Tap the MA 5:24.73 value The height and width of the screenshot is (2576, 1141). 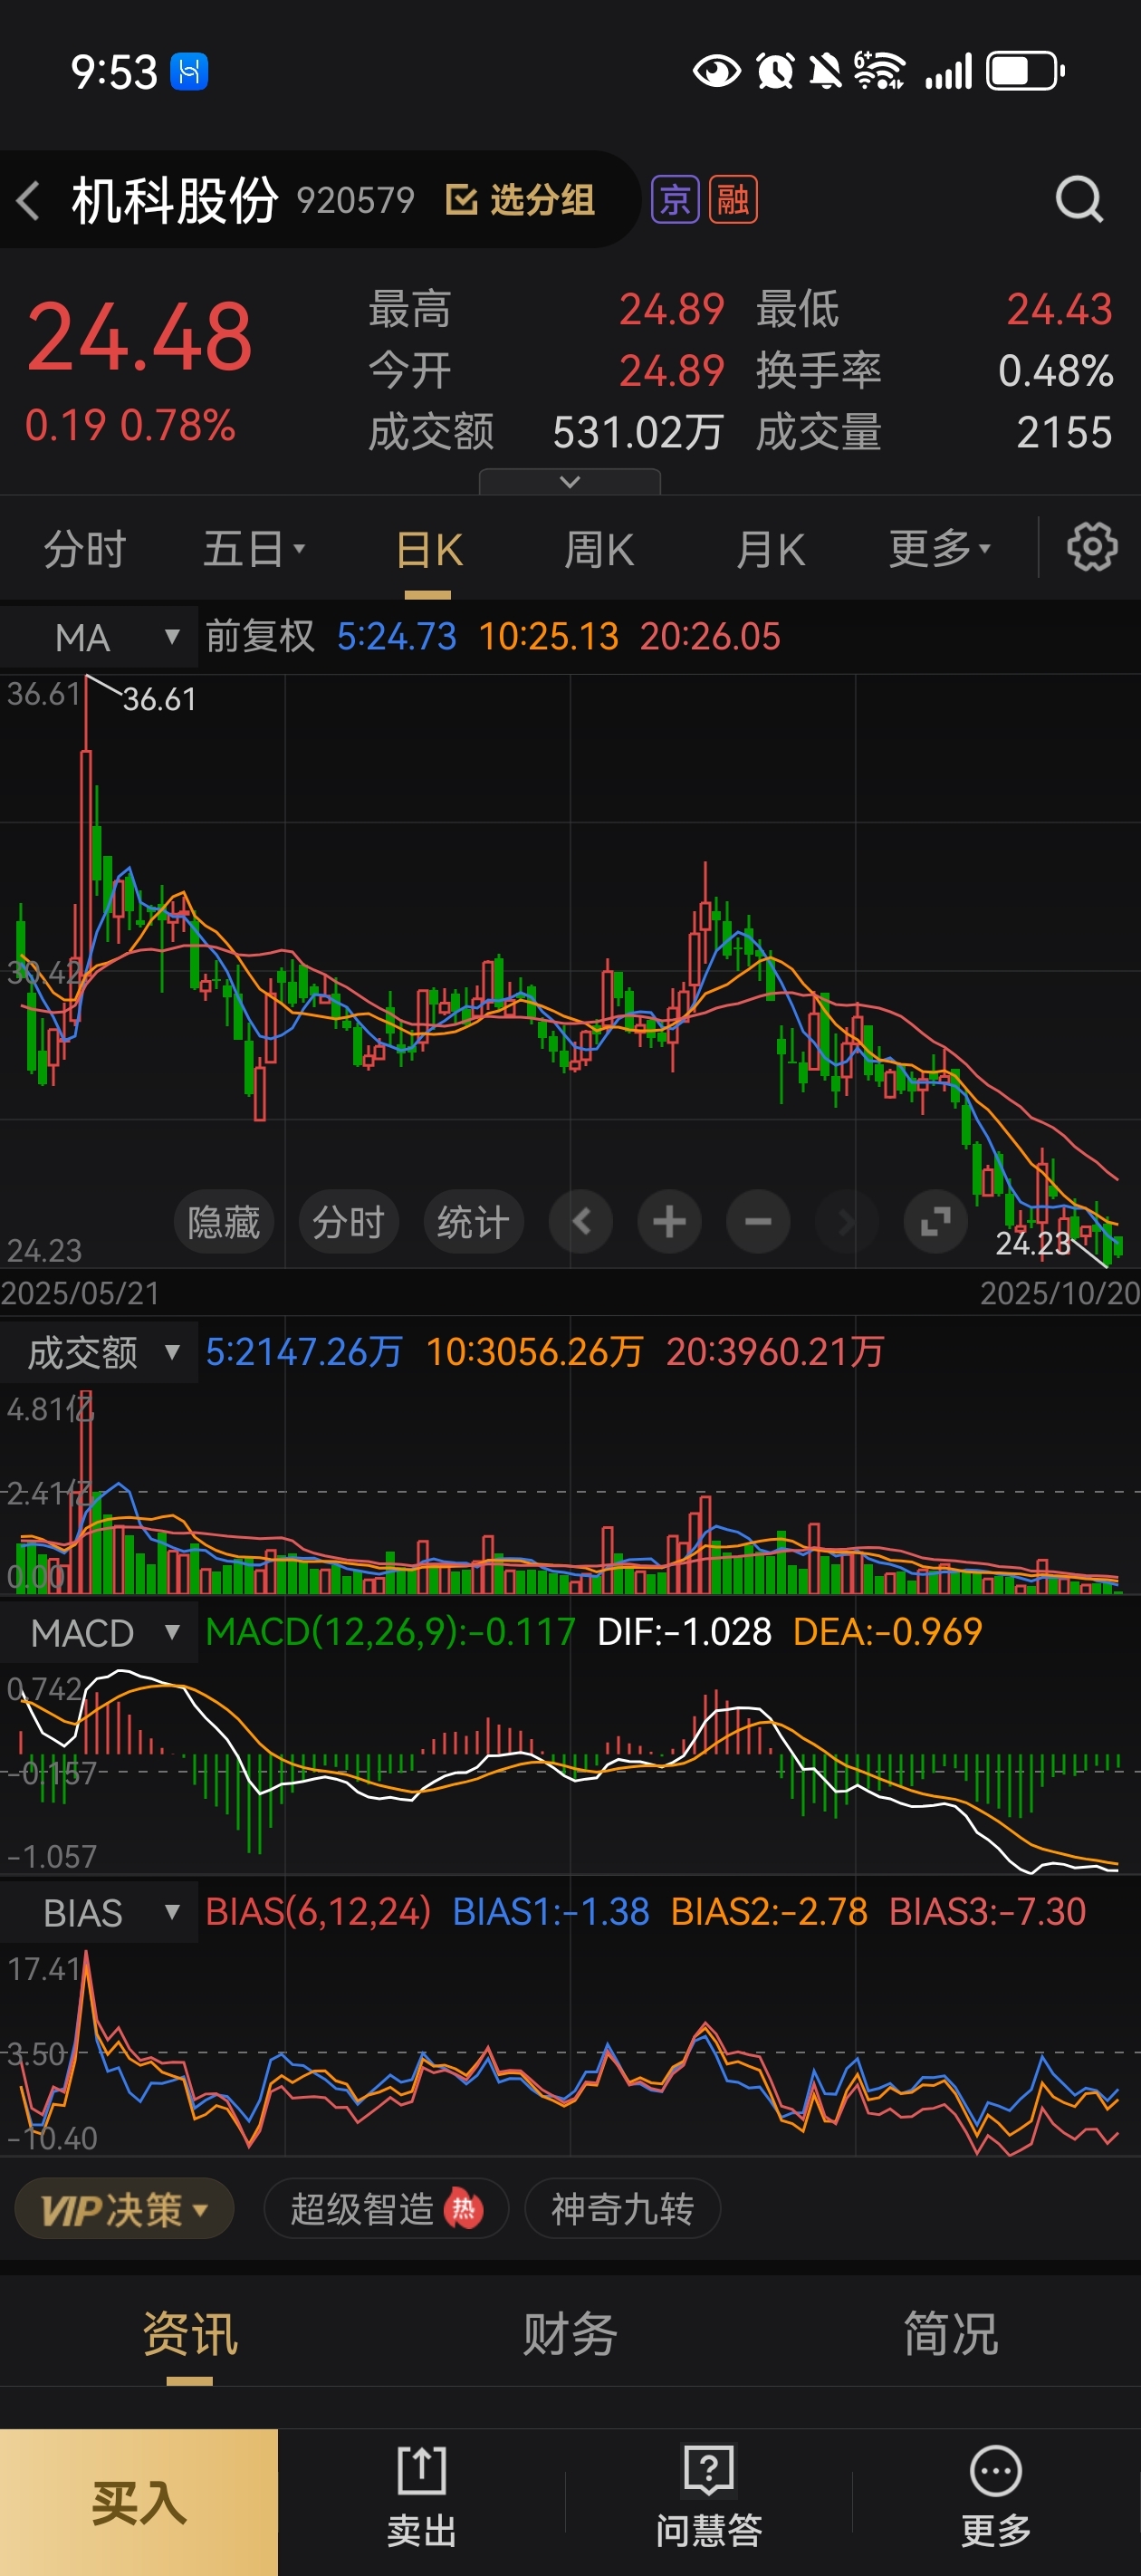[396, 636]
